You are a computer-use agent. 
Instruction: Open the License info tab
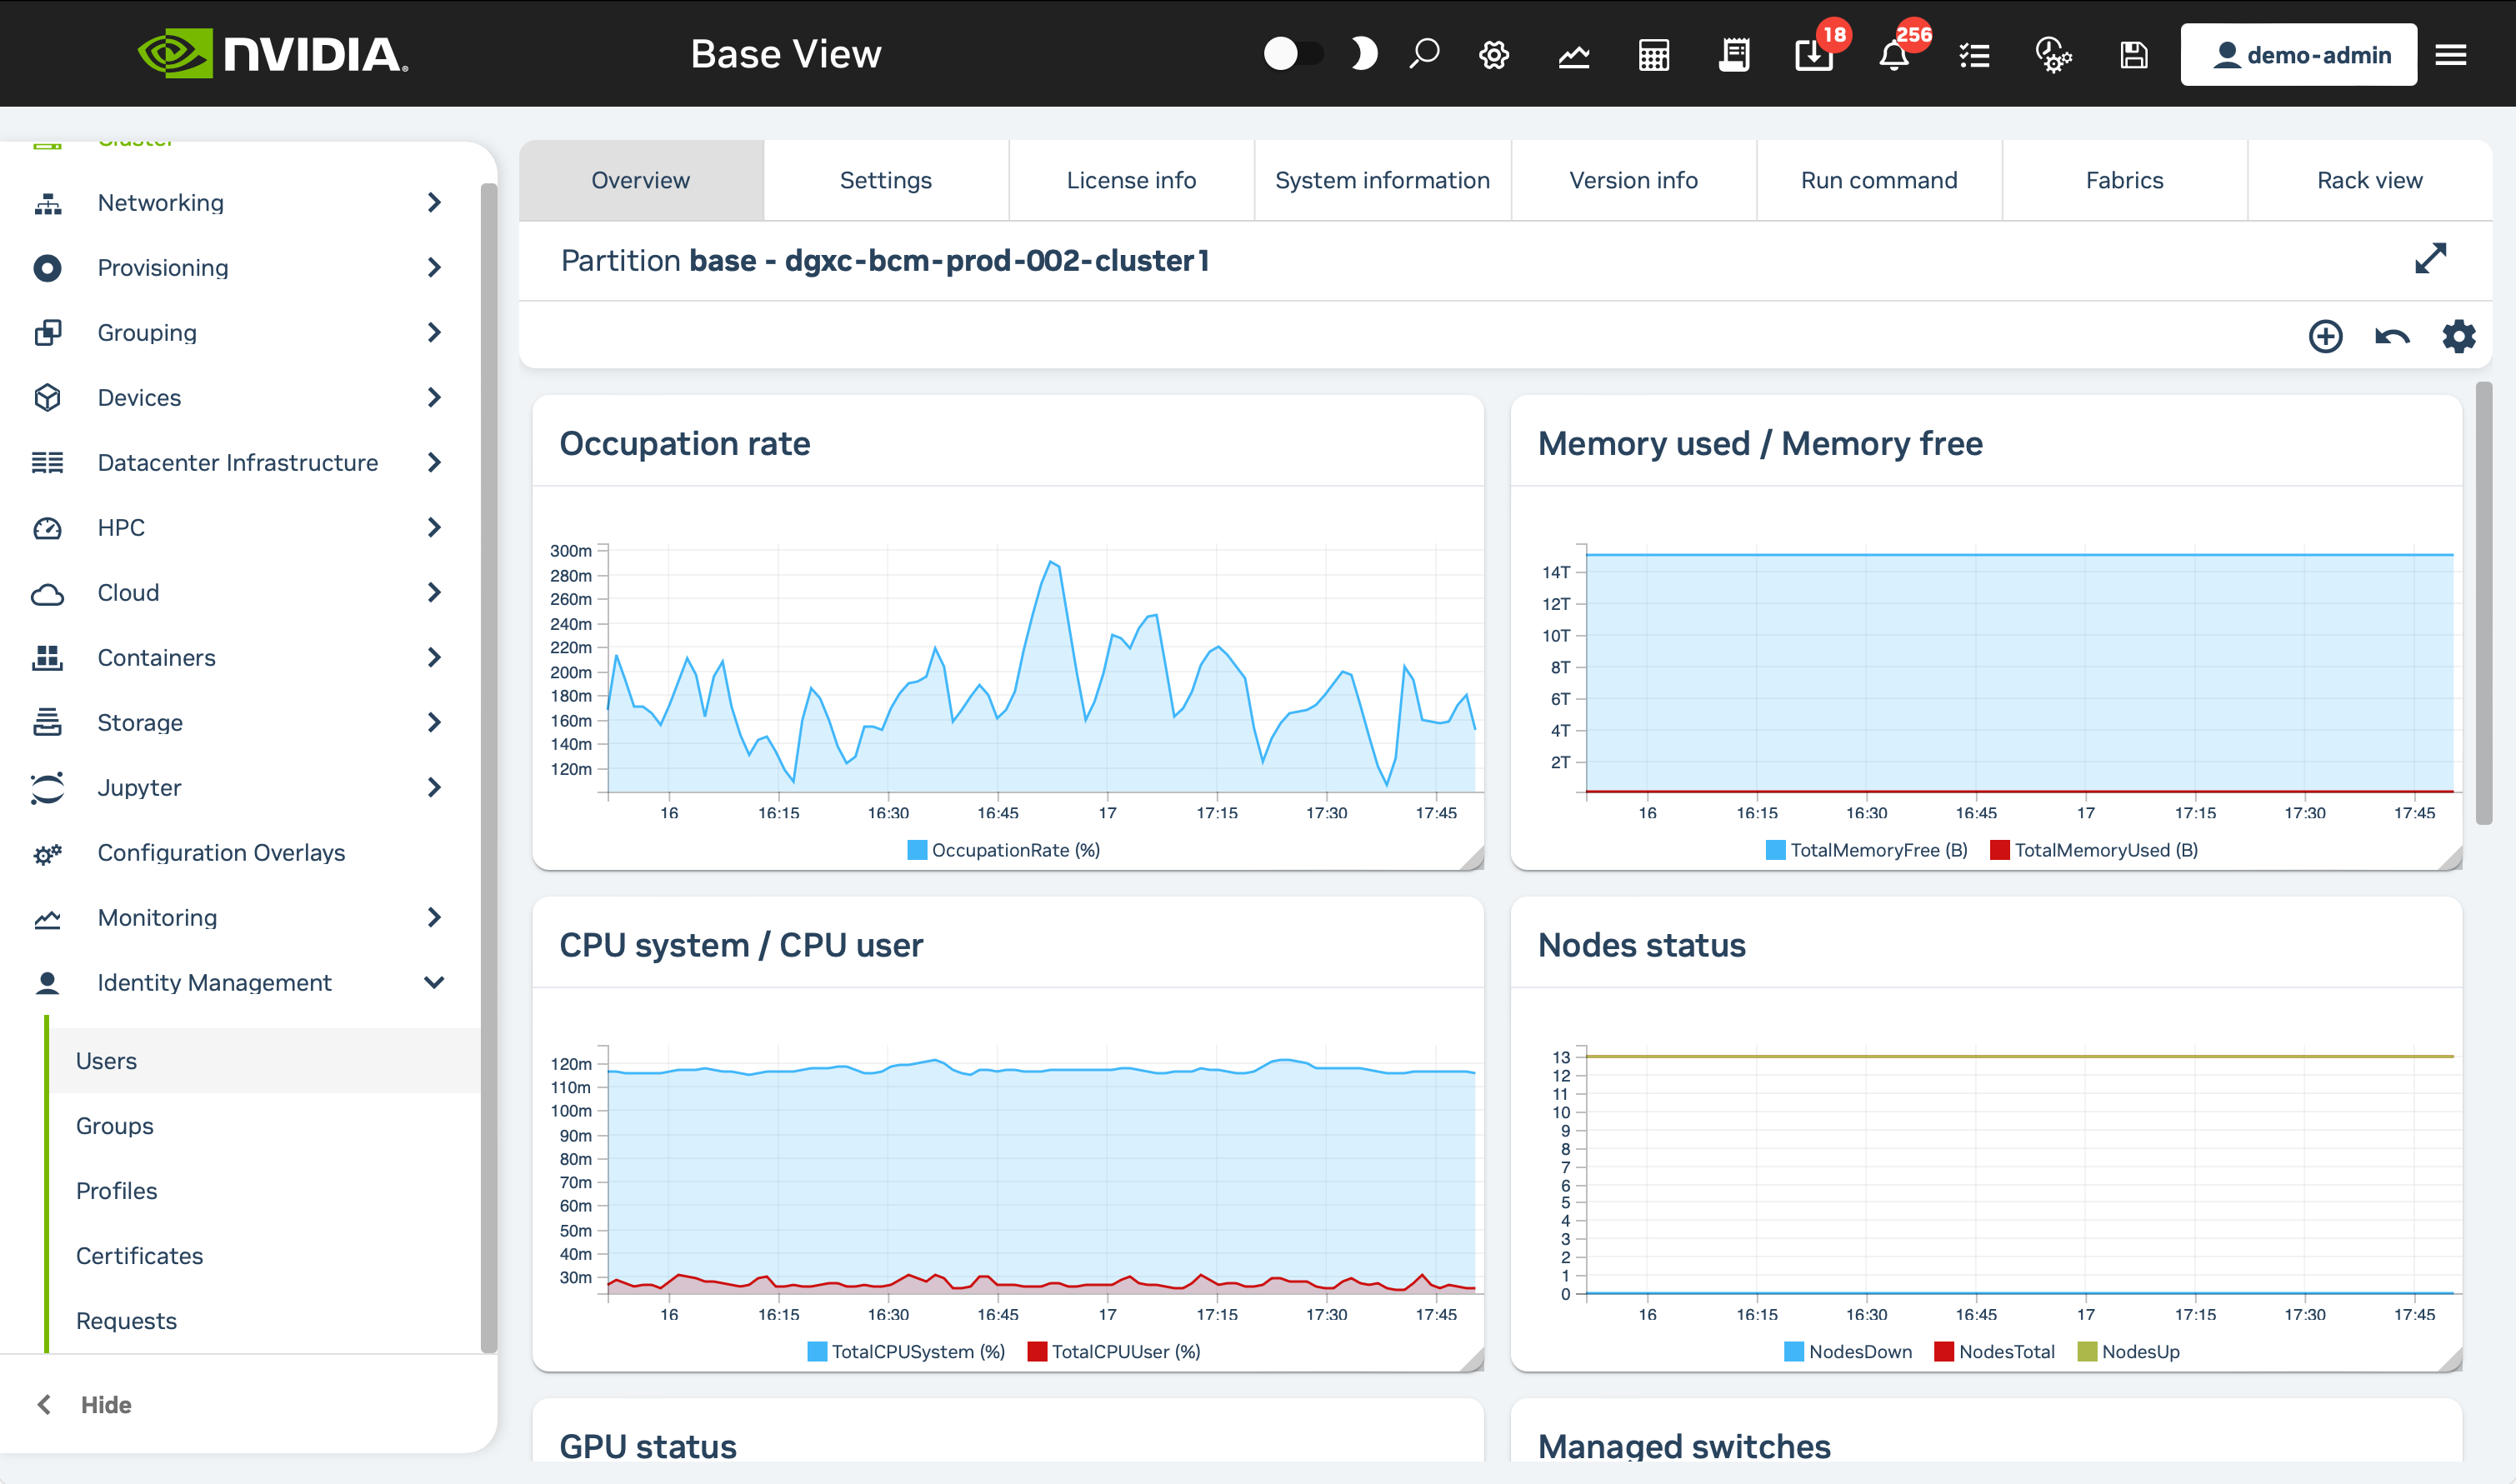[x=1131, y=180]
